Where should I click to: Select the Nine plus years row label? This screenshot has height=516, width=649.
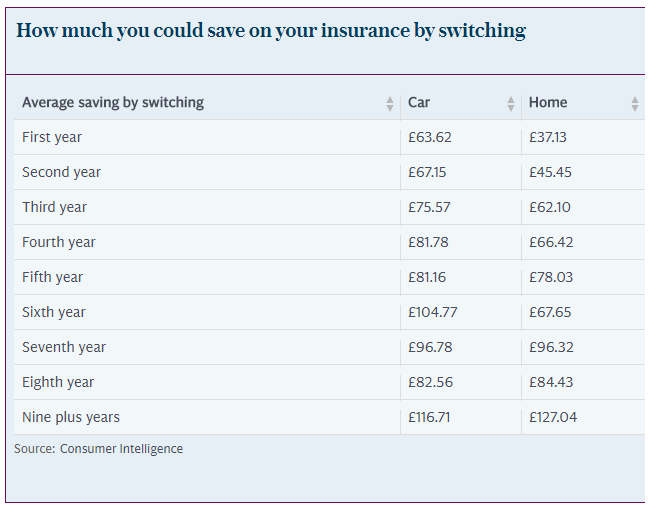tap(71, 417)
